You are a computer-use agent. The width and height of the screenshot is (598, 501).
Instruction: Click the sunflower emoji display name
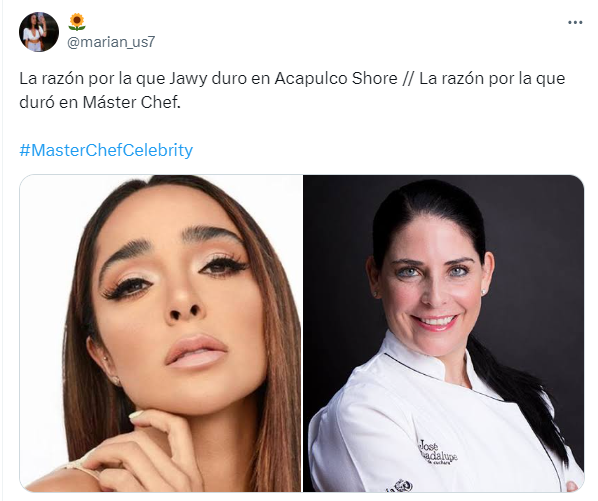77,22
